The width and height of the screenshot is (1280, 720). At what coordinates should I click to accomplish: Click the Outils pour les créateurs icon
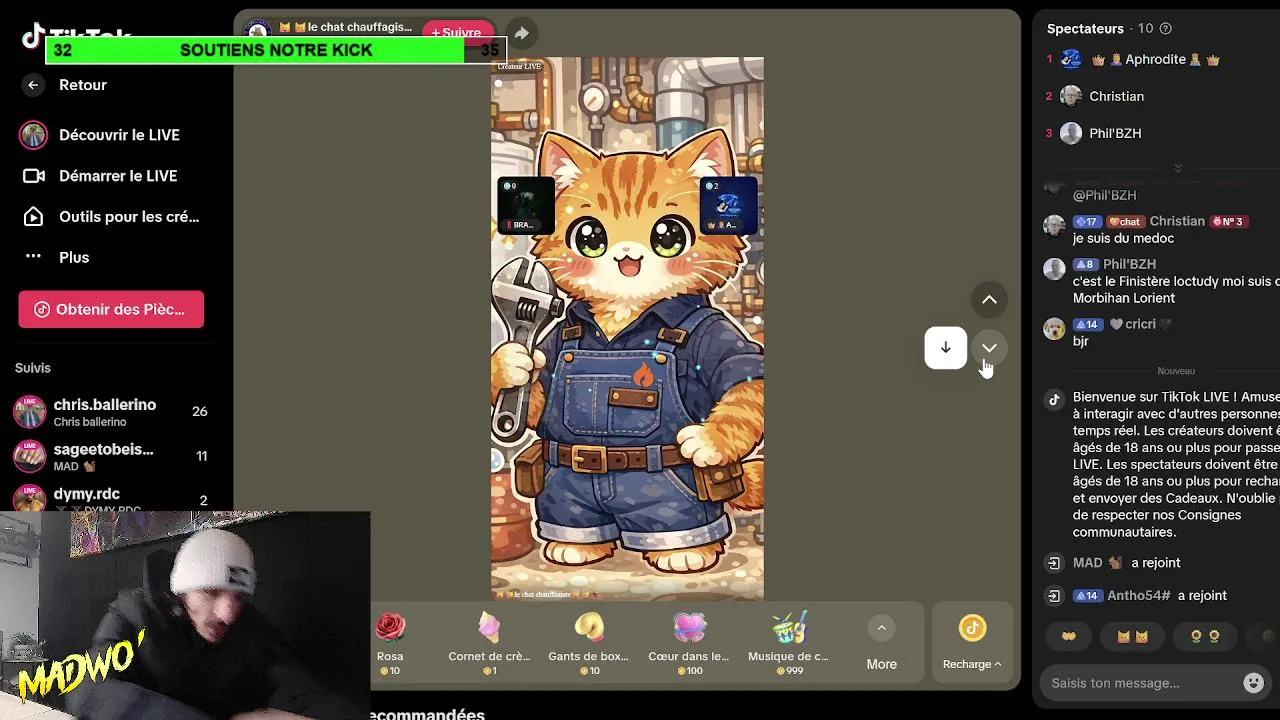pos(34,217)
